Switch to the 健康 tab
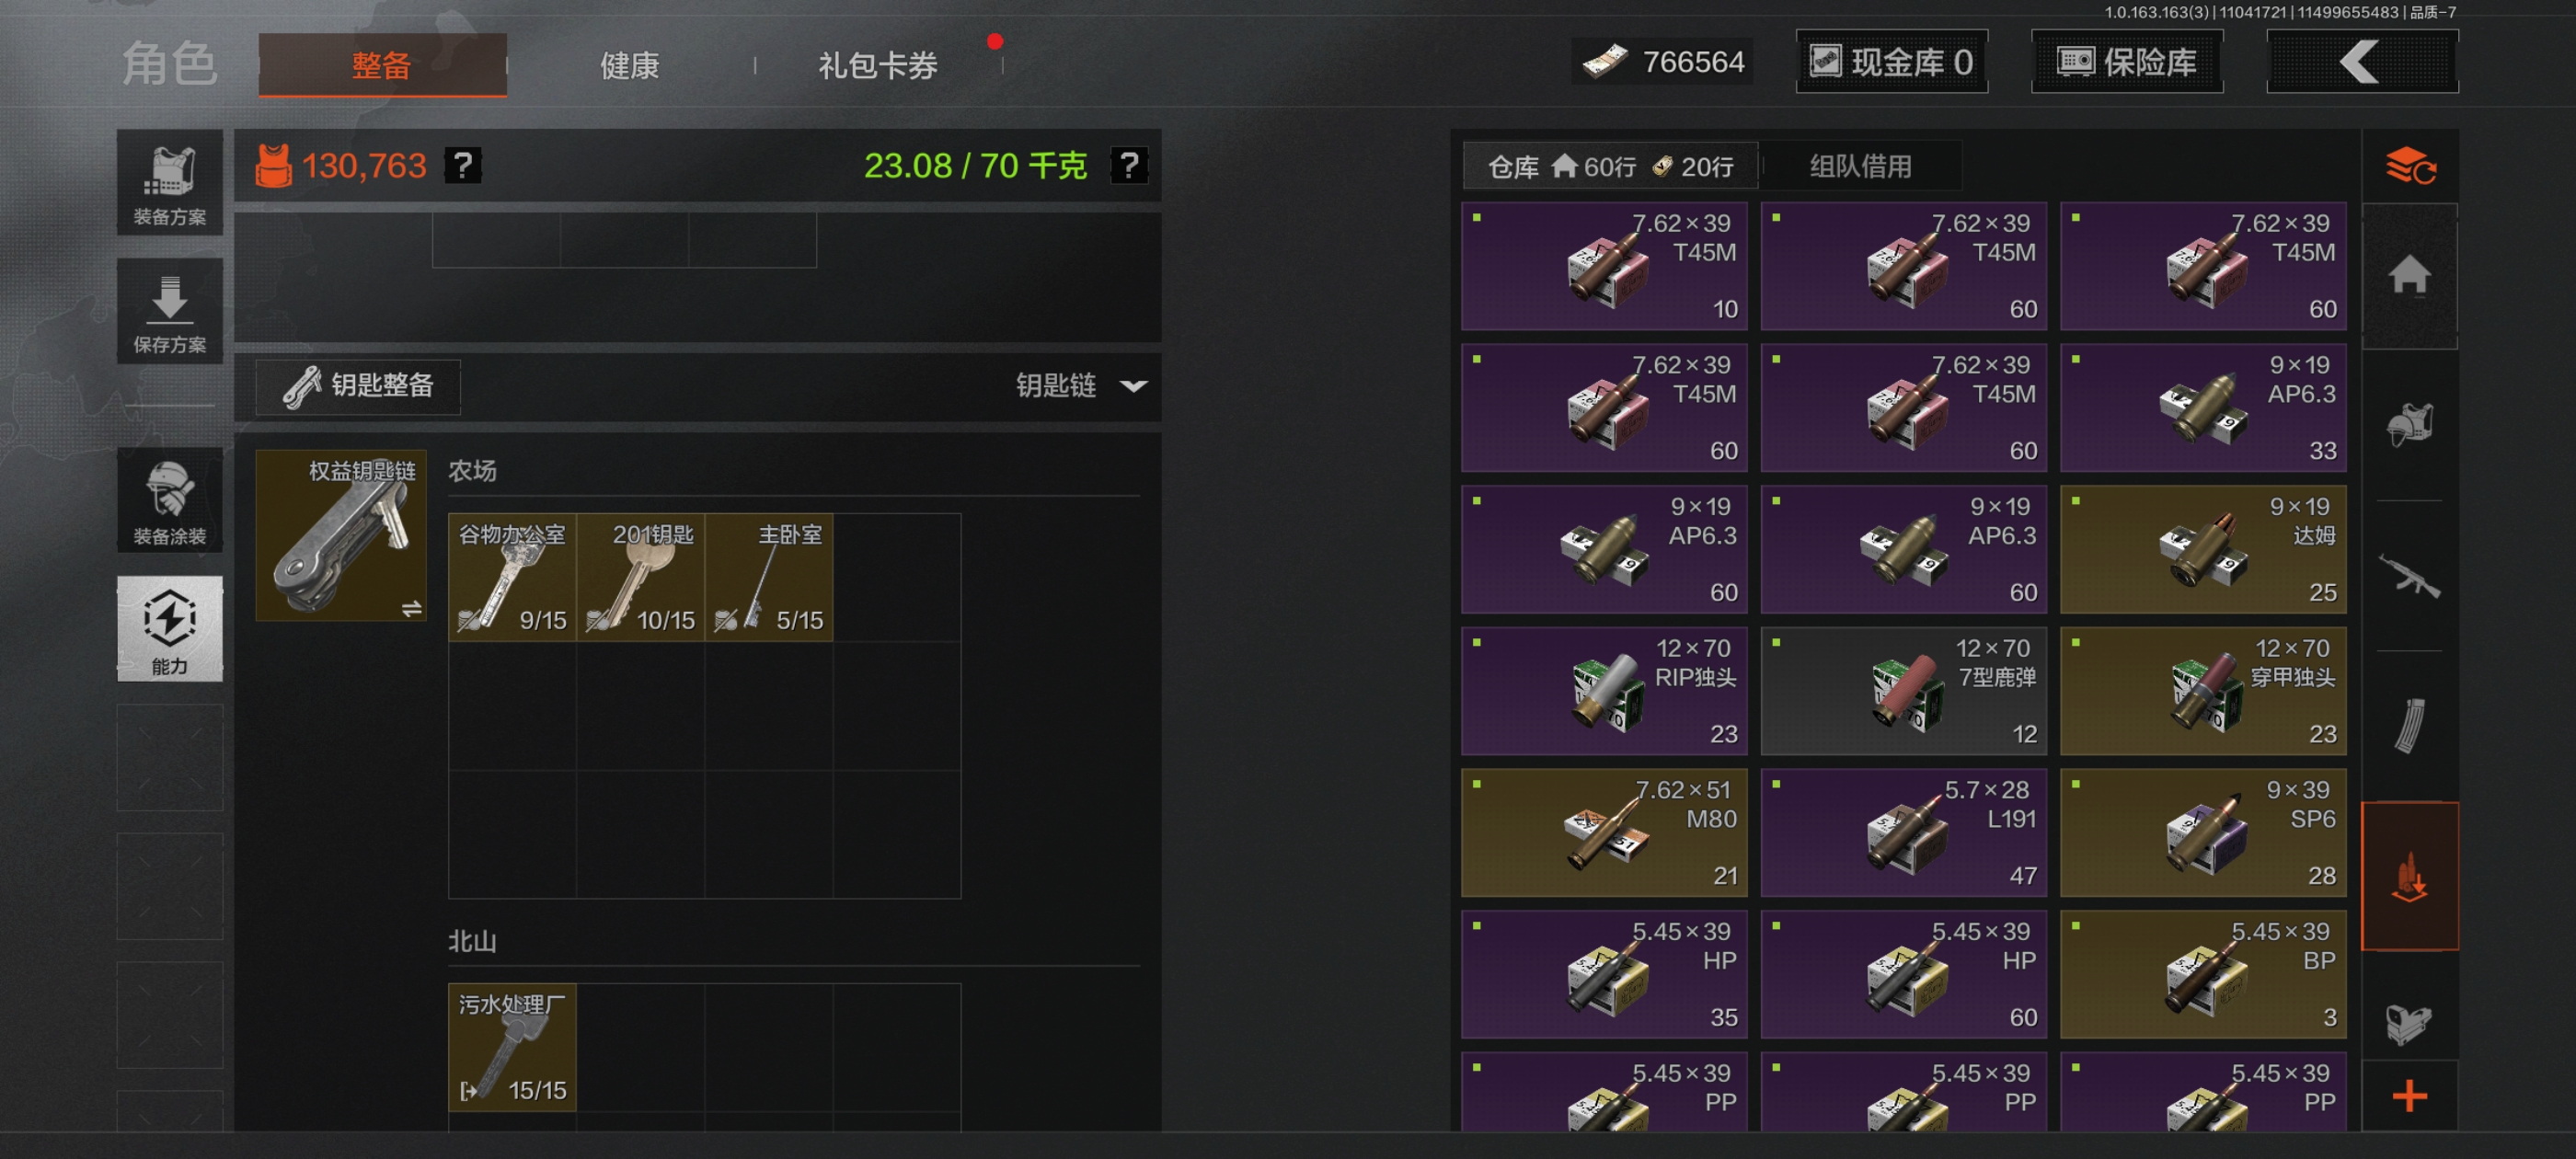This screenshot has width=2576, height=1159. pos(629,66)
